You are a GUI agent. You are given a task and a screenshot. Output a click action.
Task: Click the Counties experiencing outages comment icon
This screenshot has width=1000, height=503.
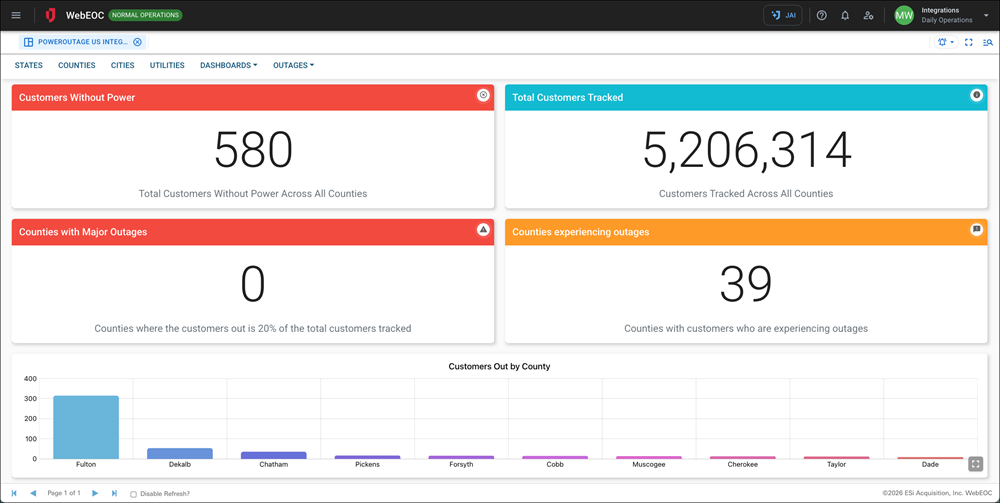pos(977,230)
